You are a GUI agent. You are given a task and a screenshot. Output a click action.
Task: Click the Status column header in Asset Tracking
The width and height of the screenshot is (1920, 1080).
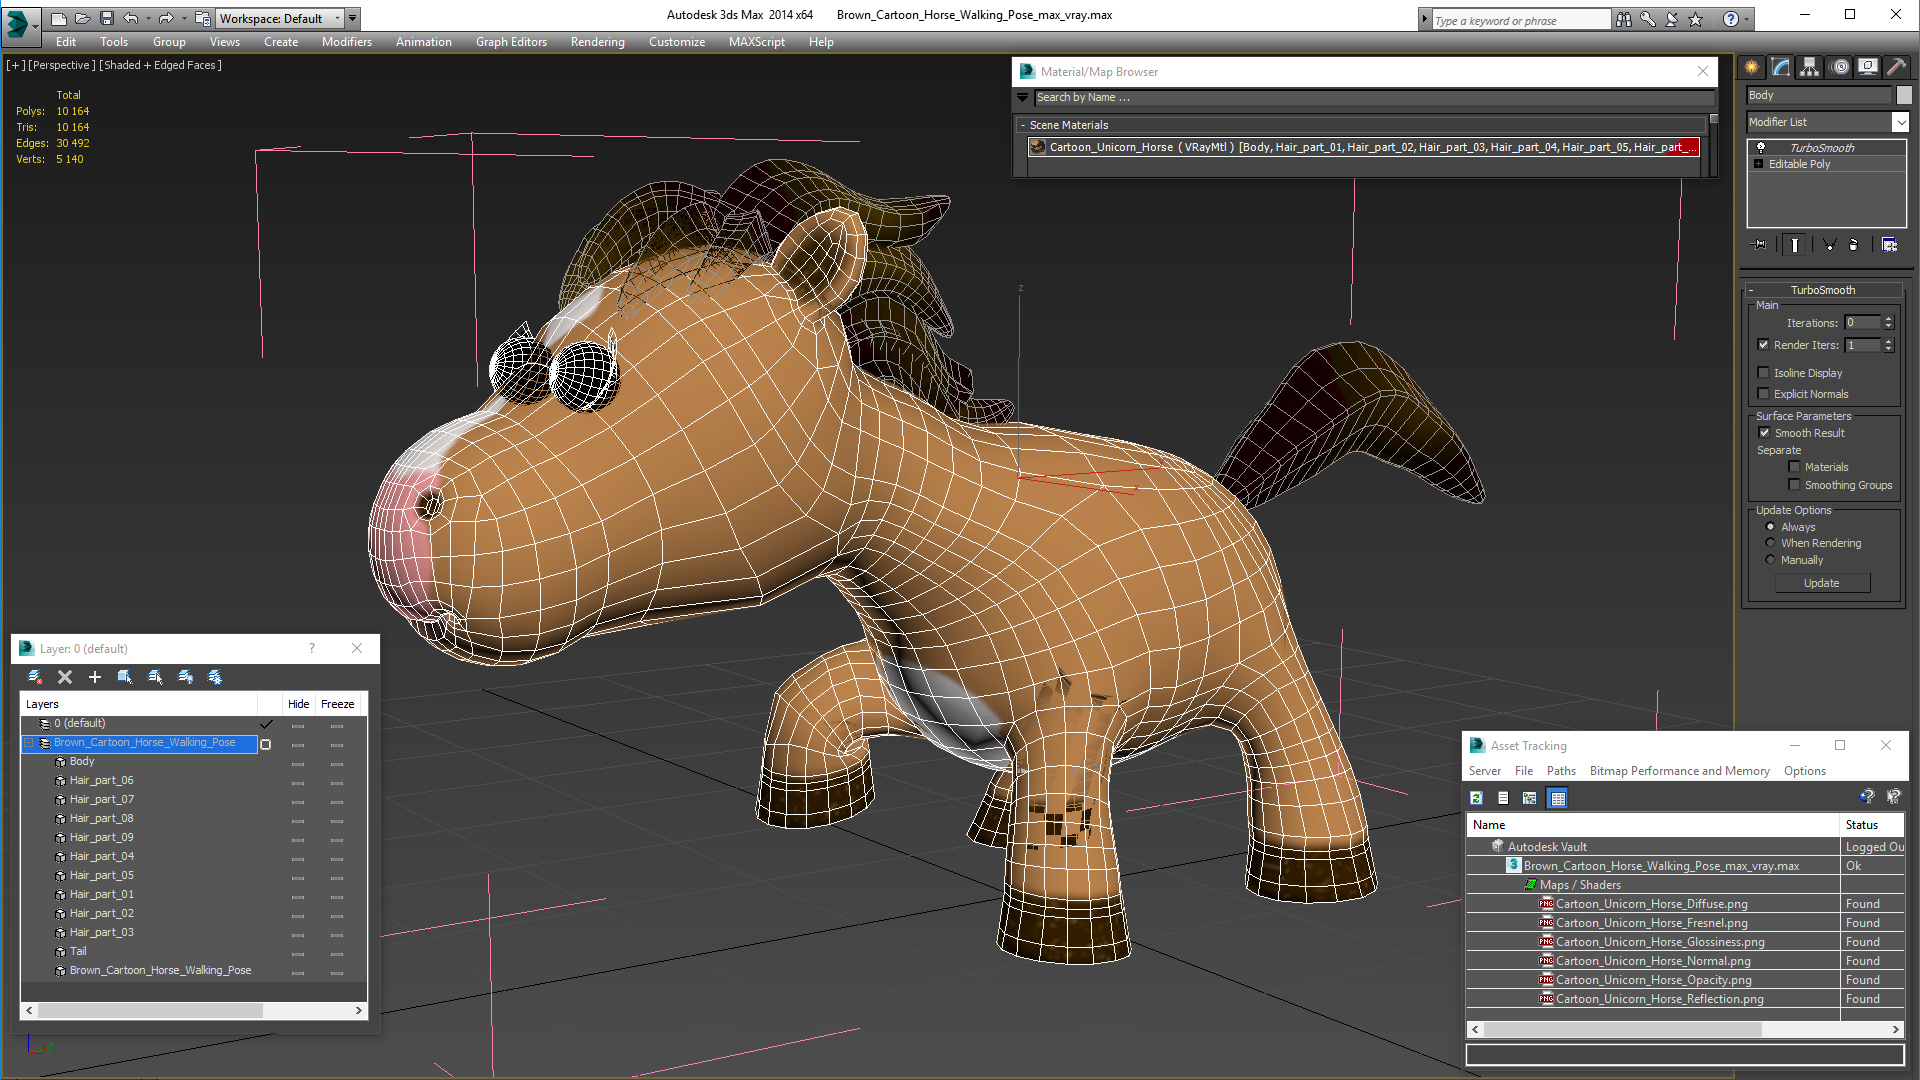[1871, 825]
